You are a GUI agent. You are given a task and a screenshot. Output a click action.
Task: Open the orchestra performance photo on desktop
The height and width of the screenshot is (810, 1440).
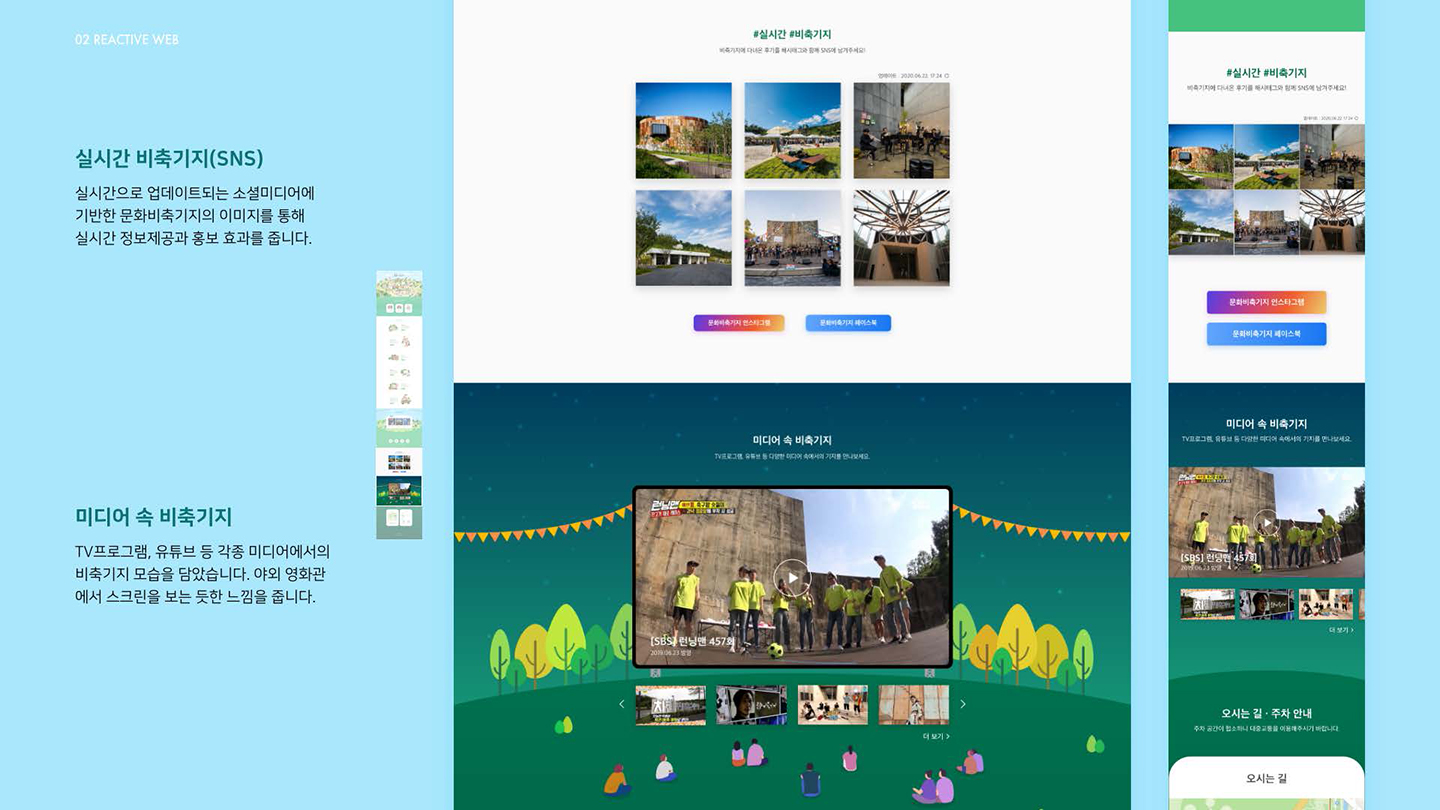tap(901, 130)
